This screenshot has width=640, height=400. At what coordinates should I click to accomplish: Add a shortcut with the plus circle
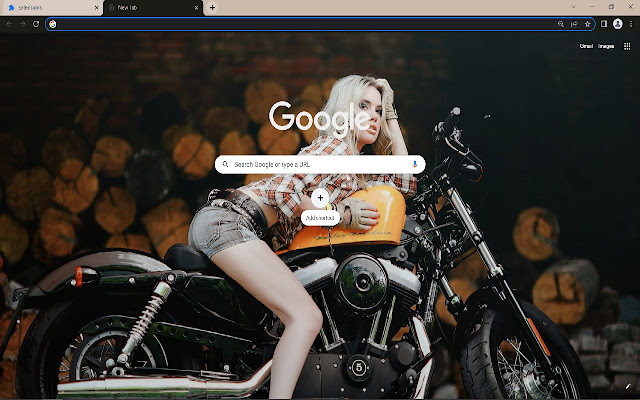[x=320, y=198]
